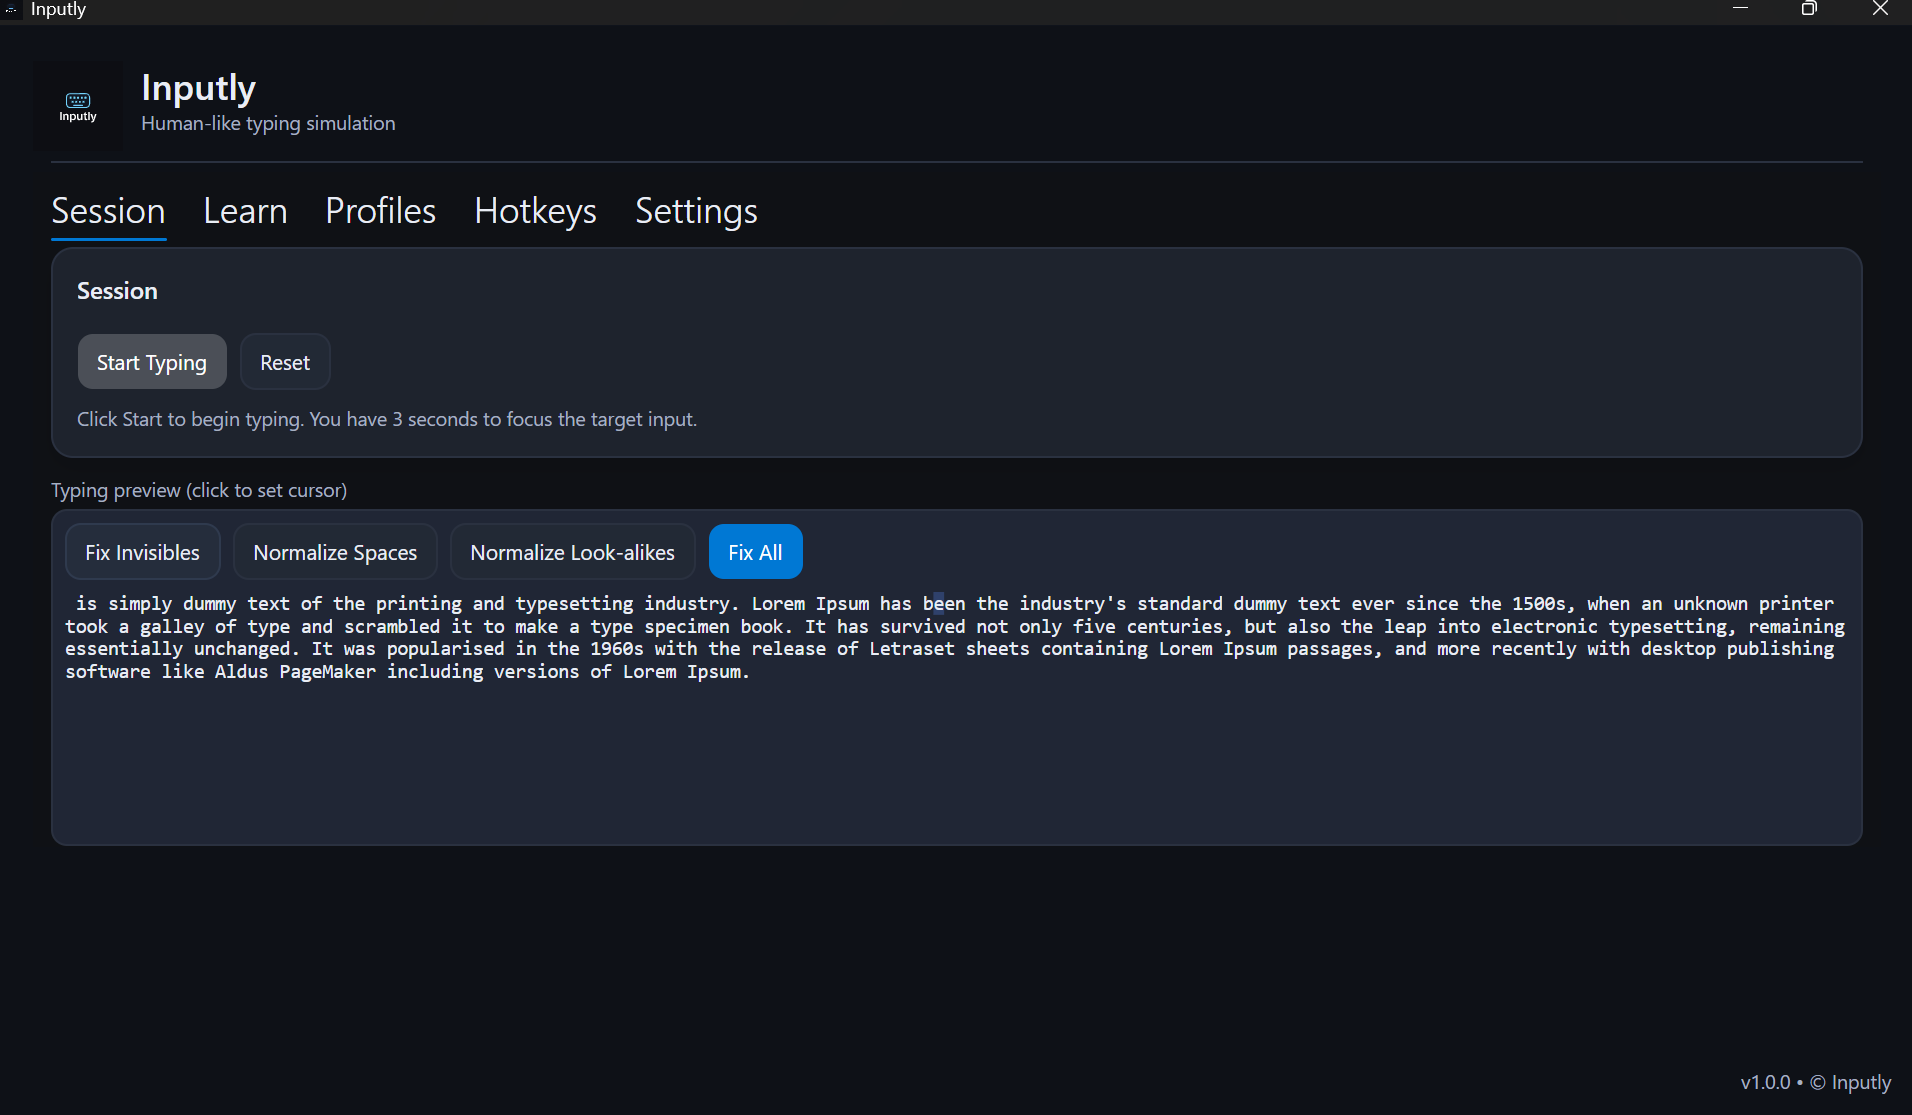
Task: Set cursor at the word Letraset
Action: click(x=911, y=649)
